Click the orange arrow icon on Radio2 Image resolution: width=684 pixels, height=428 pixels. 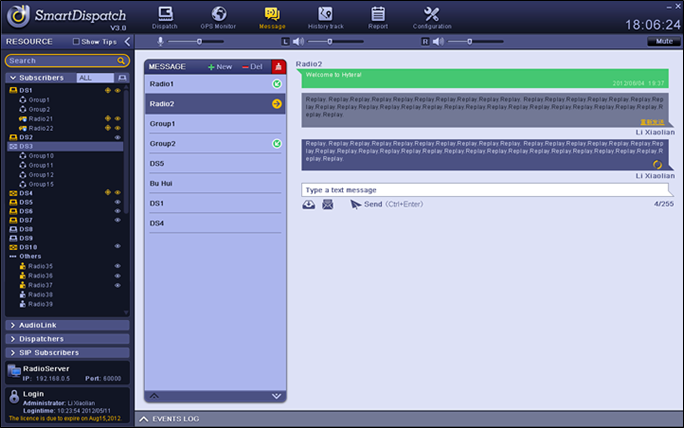tap(277, 104)
